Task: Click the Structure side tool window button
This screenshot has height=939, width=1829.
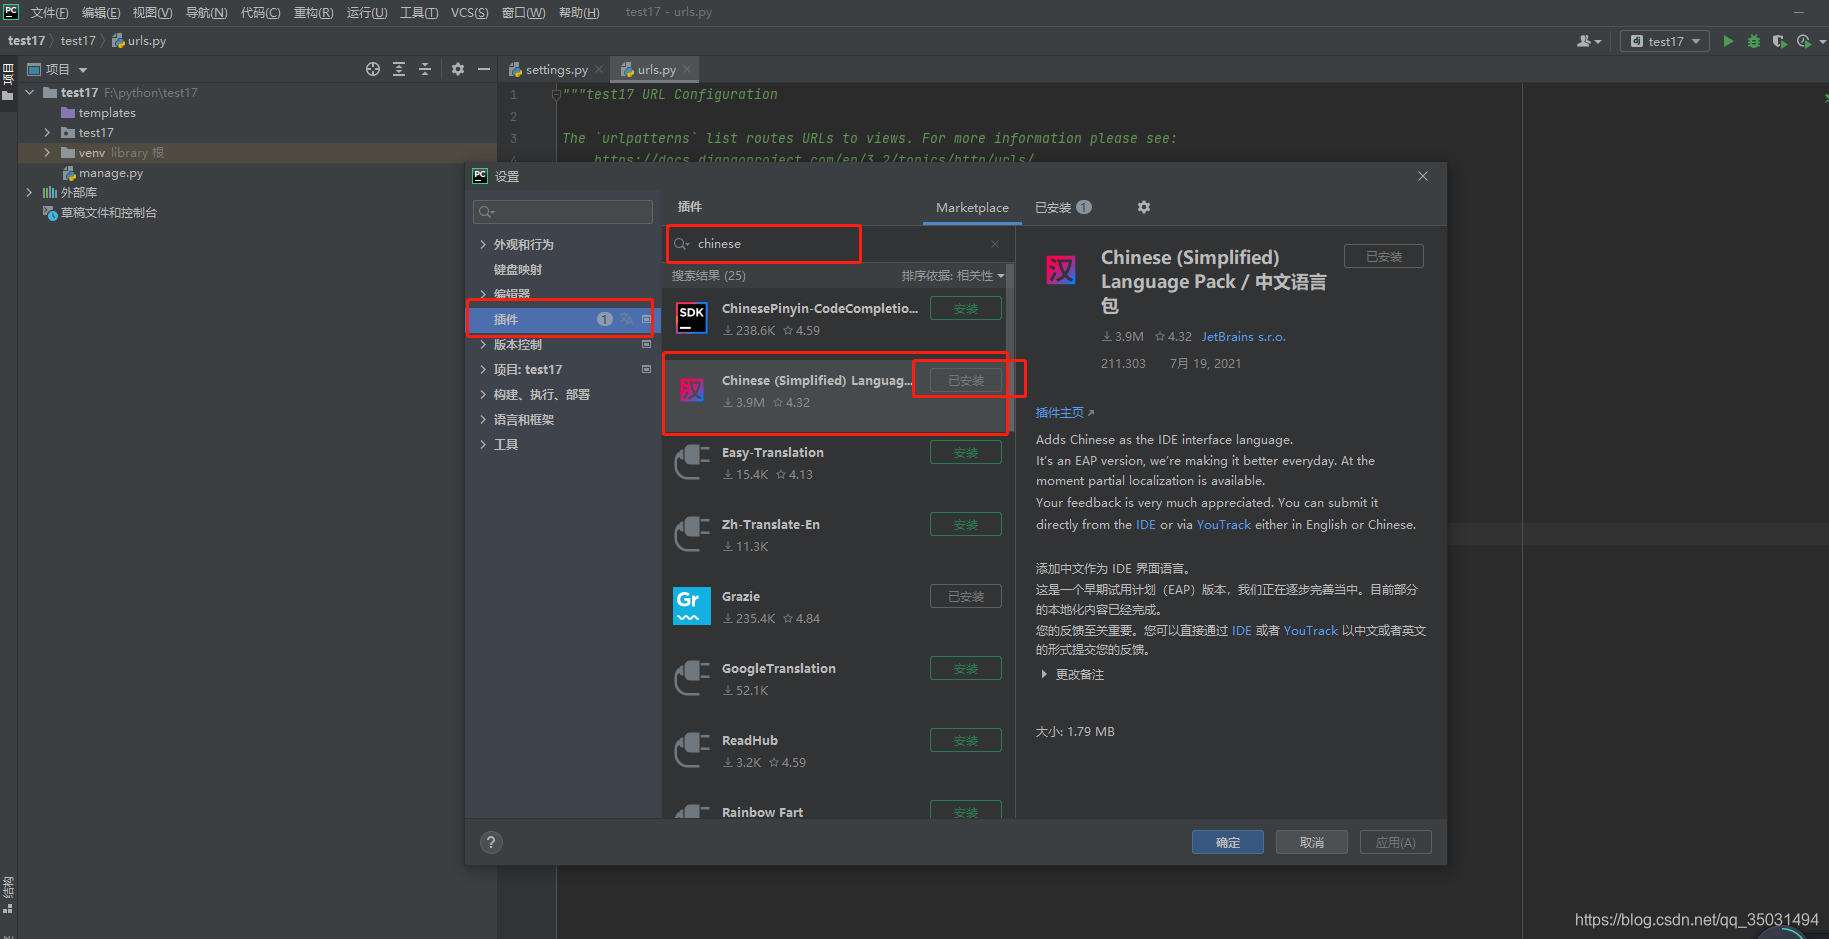Action: pos(8,893)
